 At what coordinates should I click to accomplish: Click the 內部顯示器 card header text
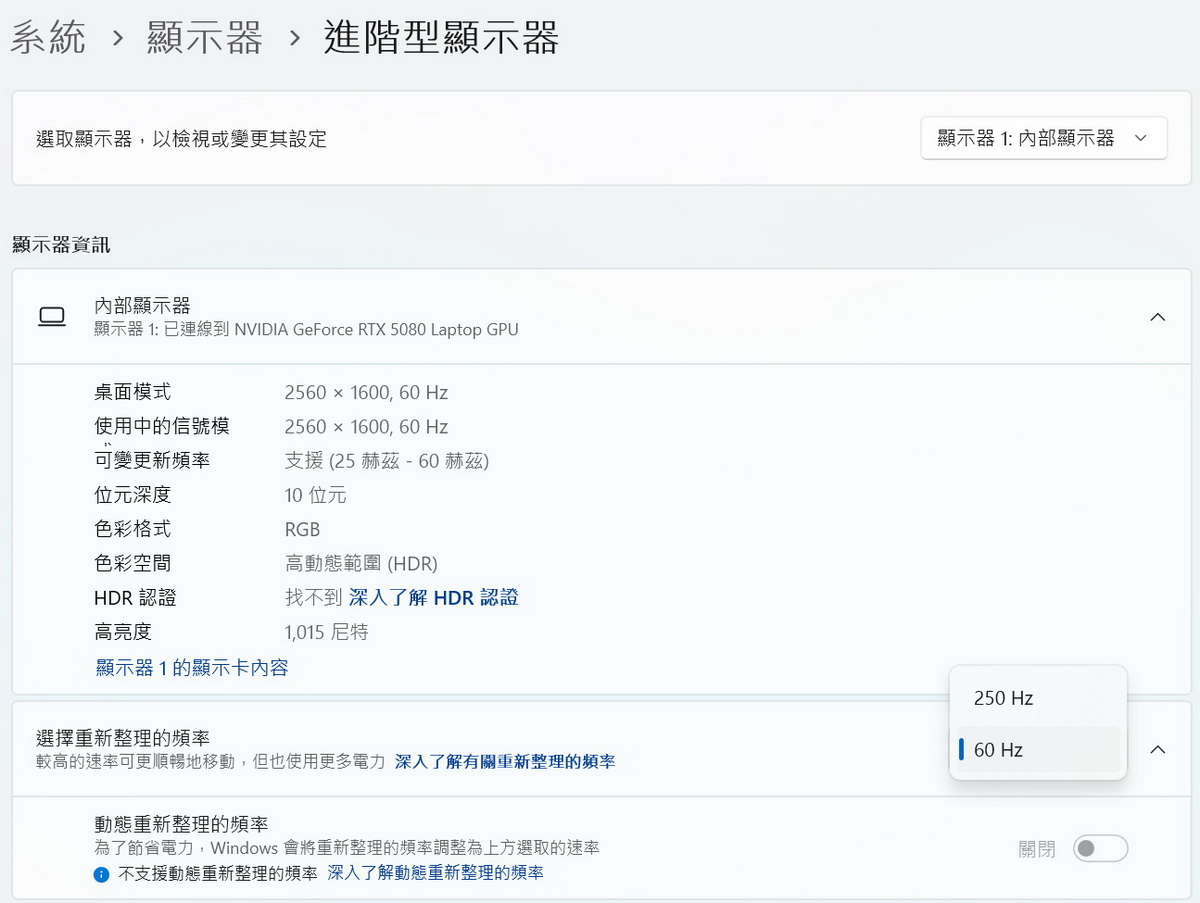142,305
